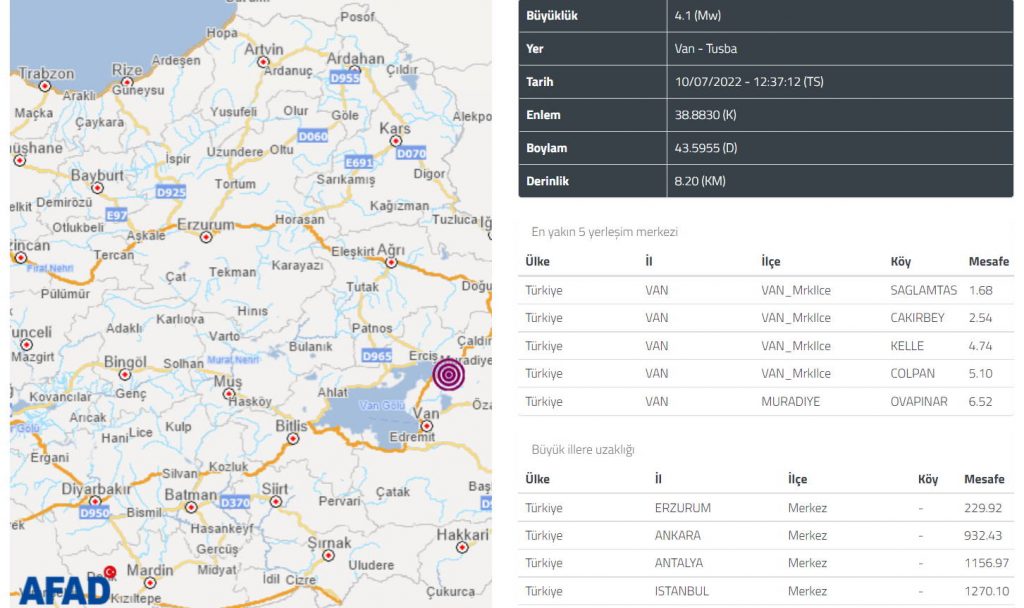Click the Derinlik row label
Screen dimensions: 1024x608
tap(546, 181)
